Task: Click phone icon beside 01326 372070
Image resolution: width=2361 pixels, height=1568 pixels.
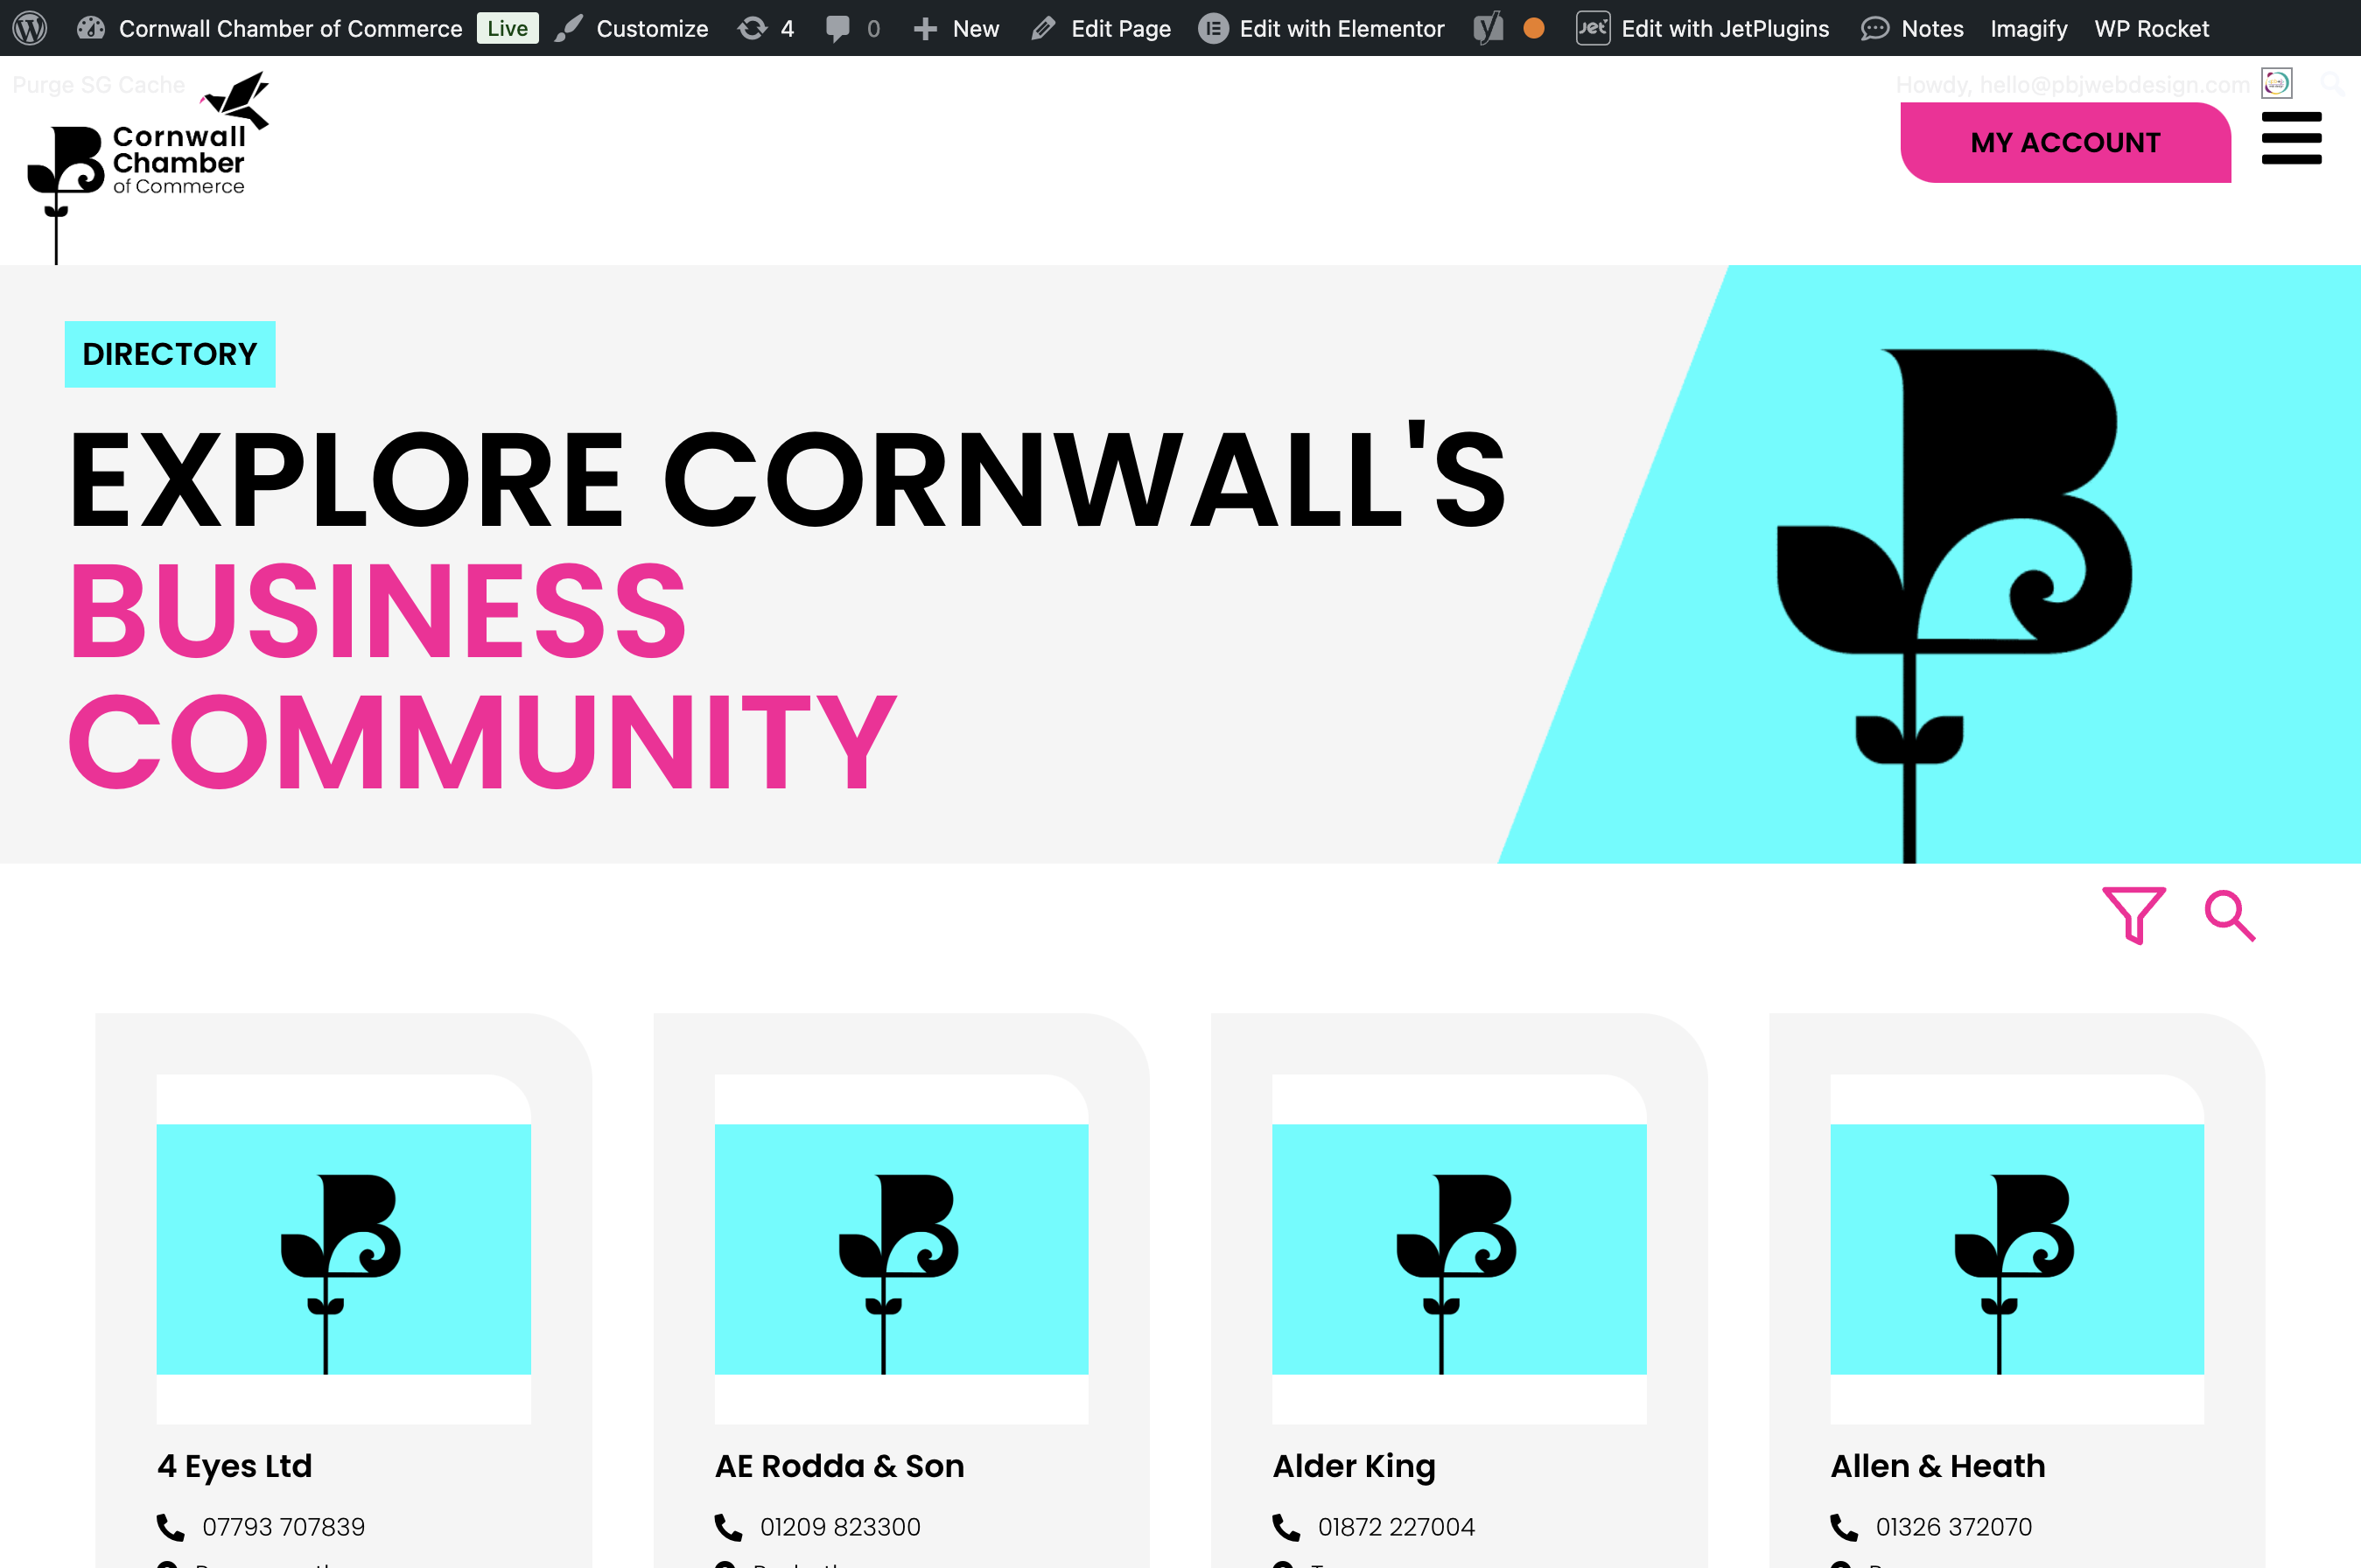Action: tap(1845, 1527)
